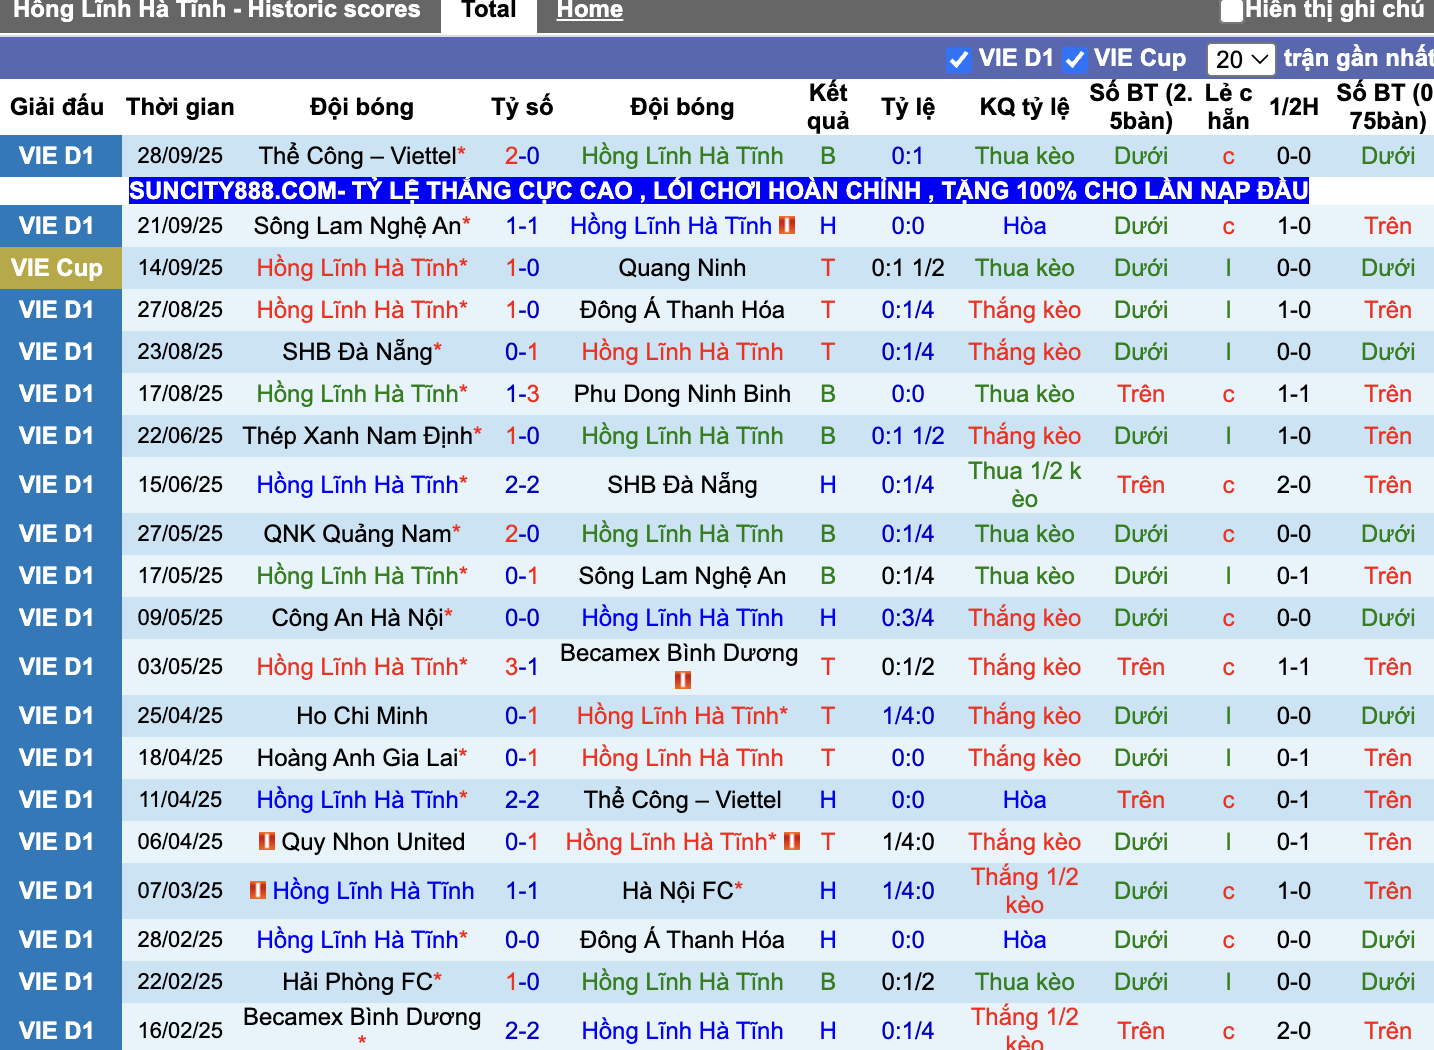The width and height of the screenshot is (1434, 1050).
Task: Click Hòa odds result in 11/04/25 row
Action: tap(1025, 800)
